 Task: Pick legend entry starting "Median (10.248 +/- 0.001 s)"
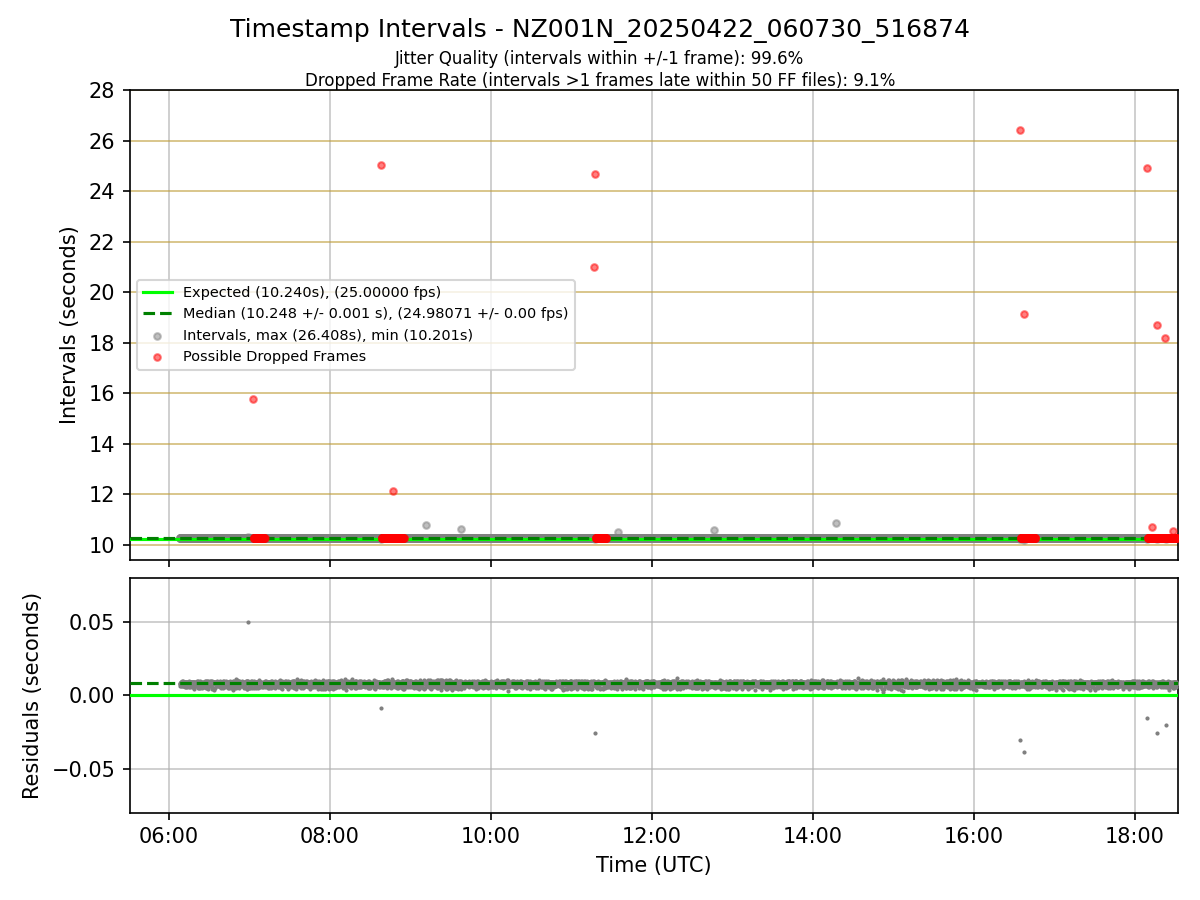coord(375,313)
